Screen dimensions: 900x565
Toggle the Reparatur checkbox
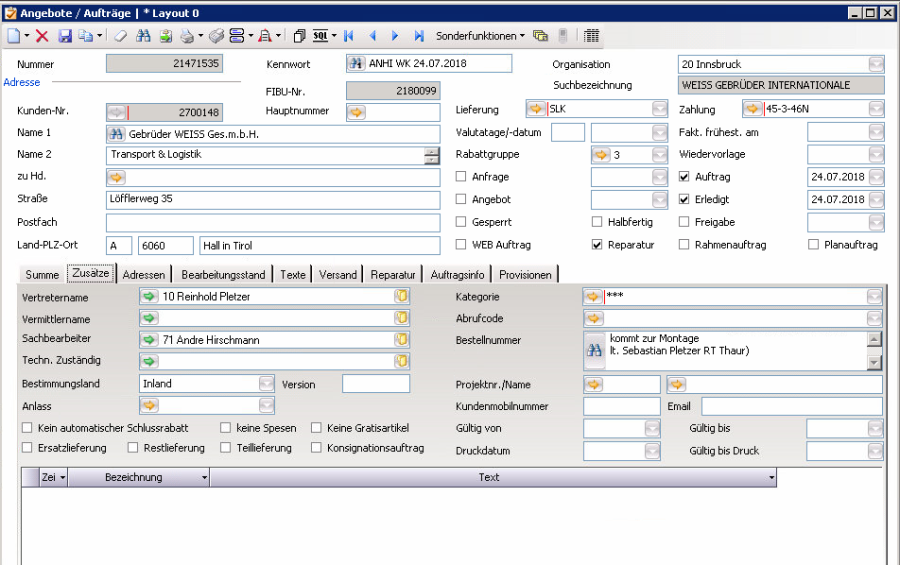tap(597, 245)
